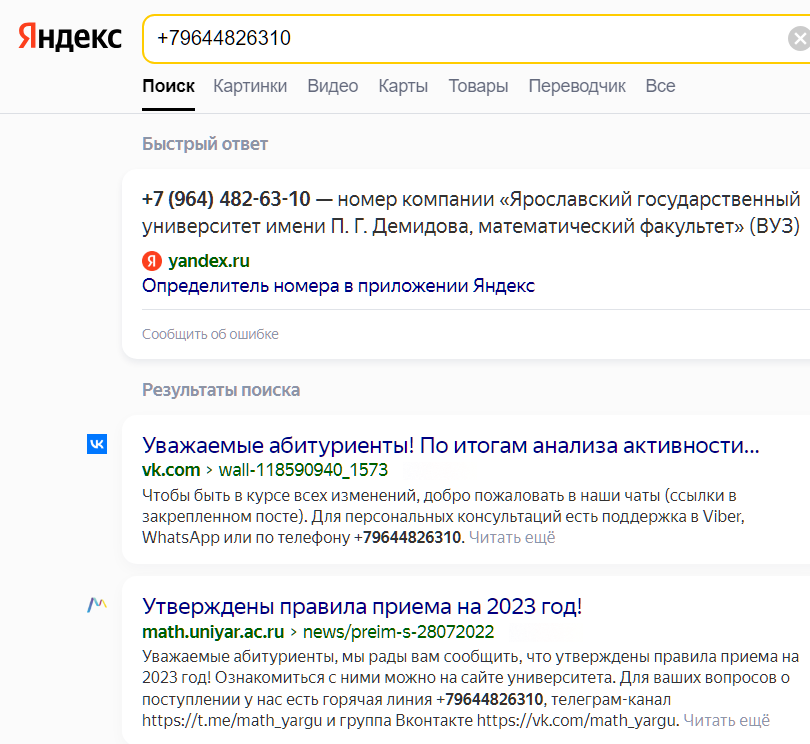Click the news/preim-s-28072022 path link
The width and height of the screenshot is (810, 744).
point(398,631)
